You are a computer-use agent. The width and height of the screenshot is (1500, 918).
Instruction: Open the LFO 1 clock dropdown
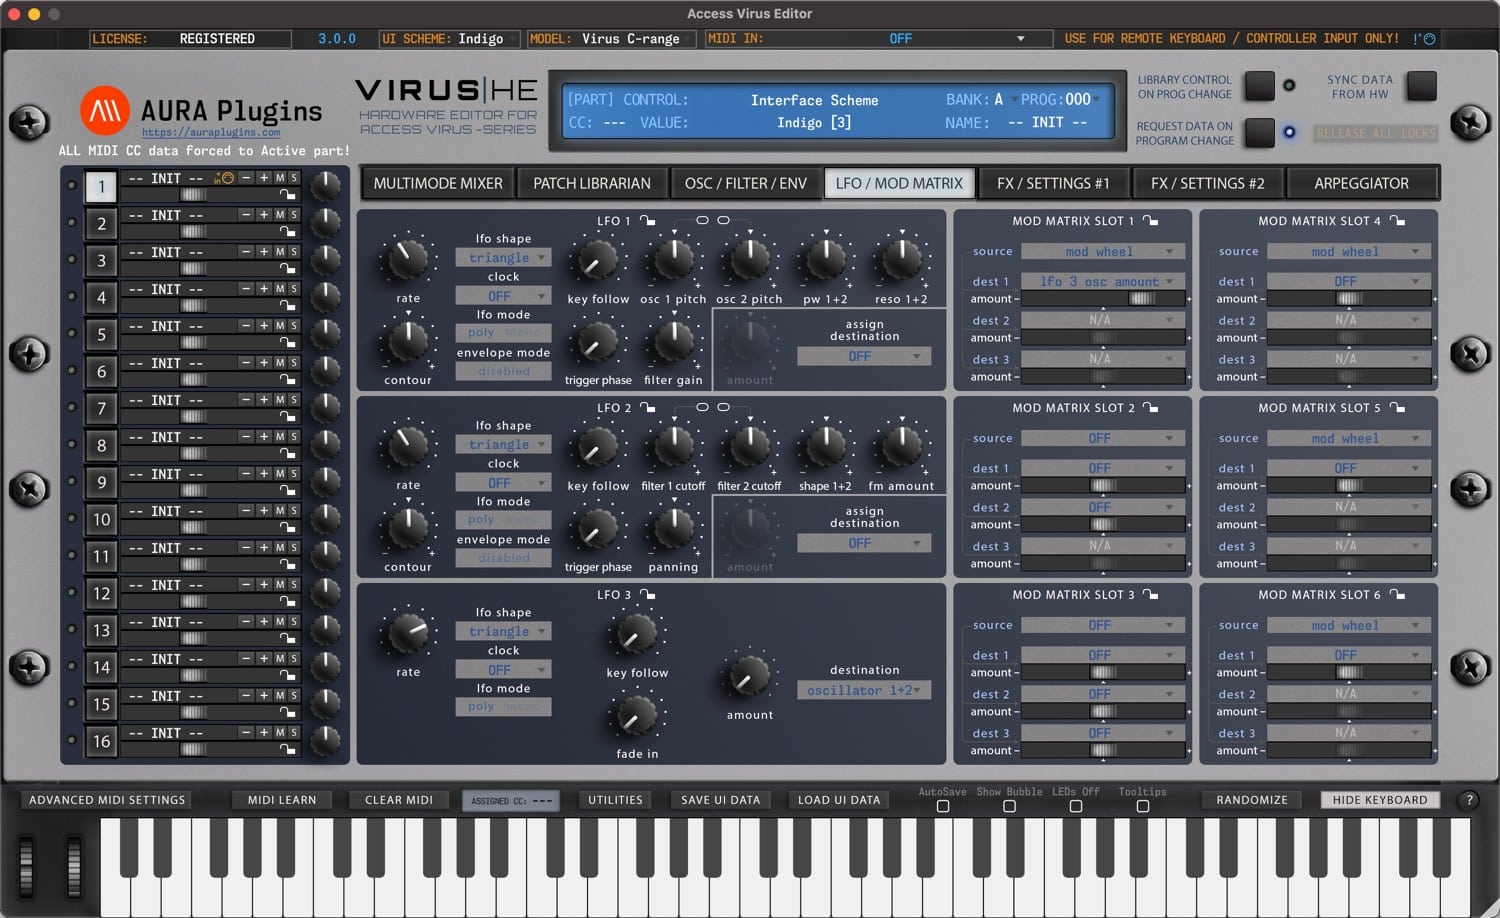(x=503, y=296)
